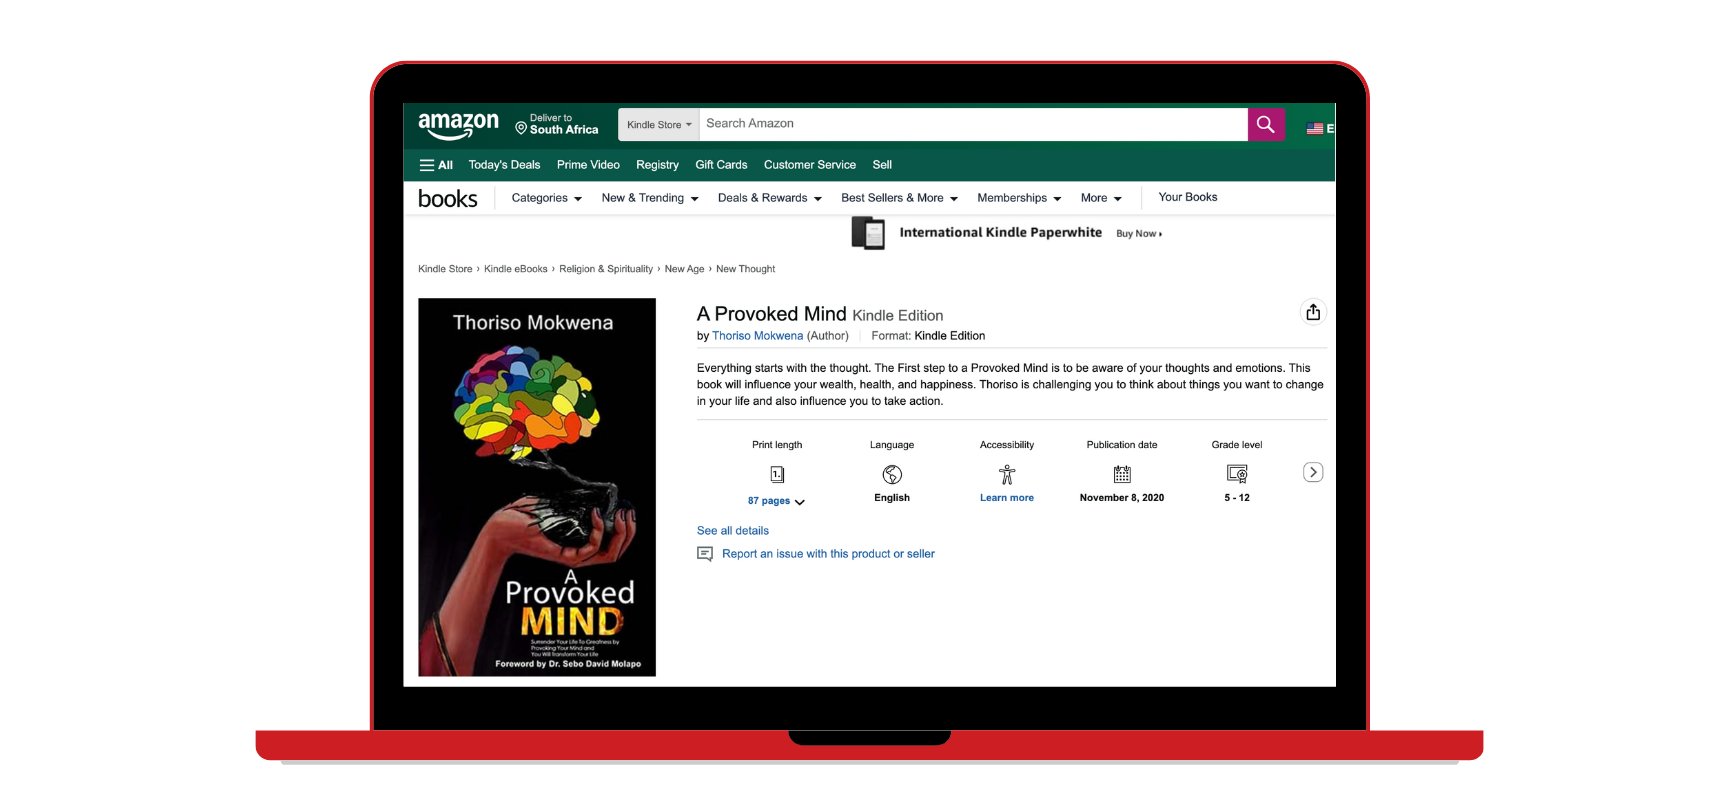Image resolution: width=1713 pixels, height=800 pixels.
Task: Open the All hamburger menu
Action: click(x=436, y=165)
